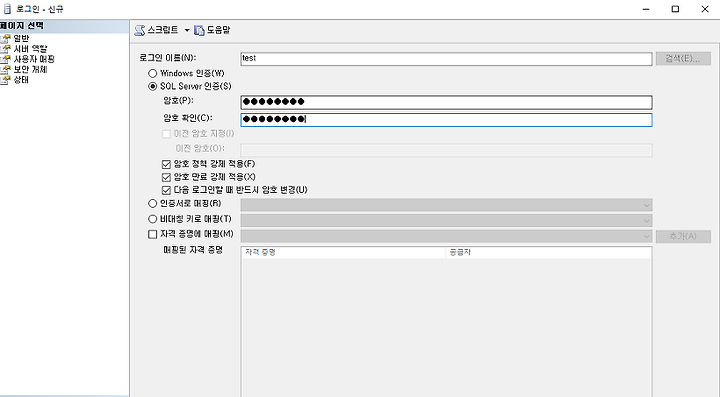720x397 pixels.
Task: Select 인증서로 매핑 radio button
Action: 152,203
